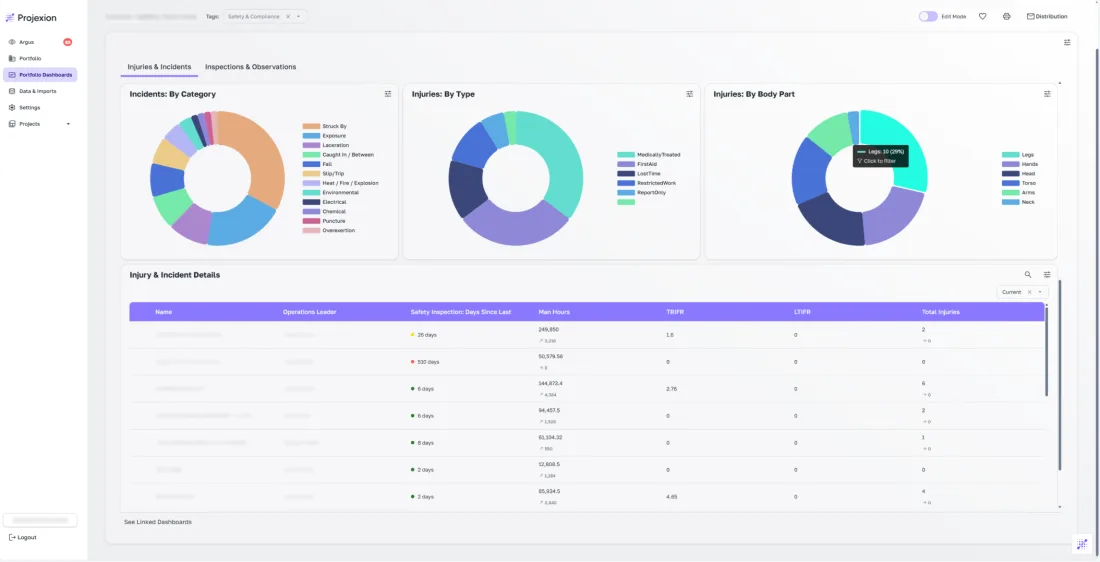Image resolution: width=1100 pixels, height=562 pixels.
Task: Toggle the Slip/Trip legend entry
Action: [323, 173]
